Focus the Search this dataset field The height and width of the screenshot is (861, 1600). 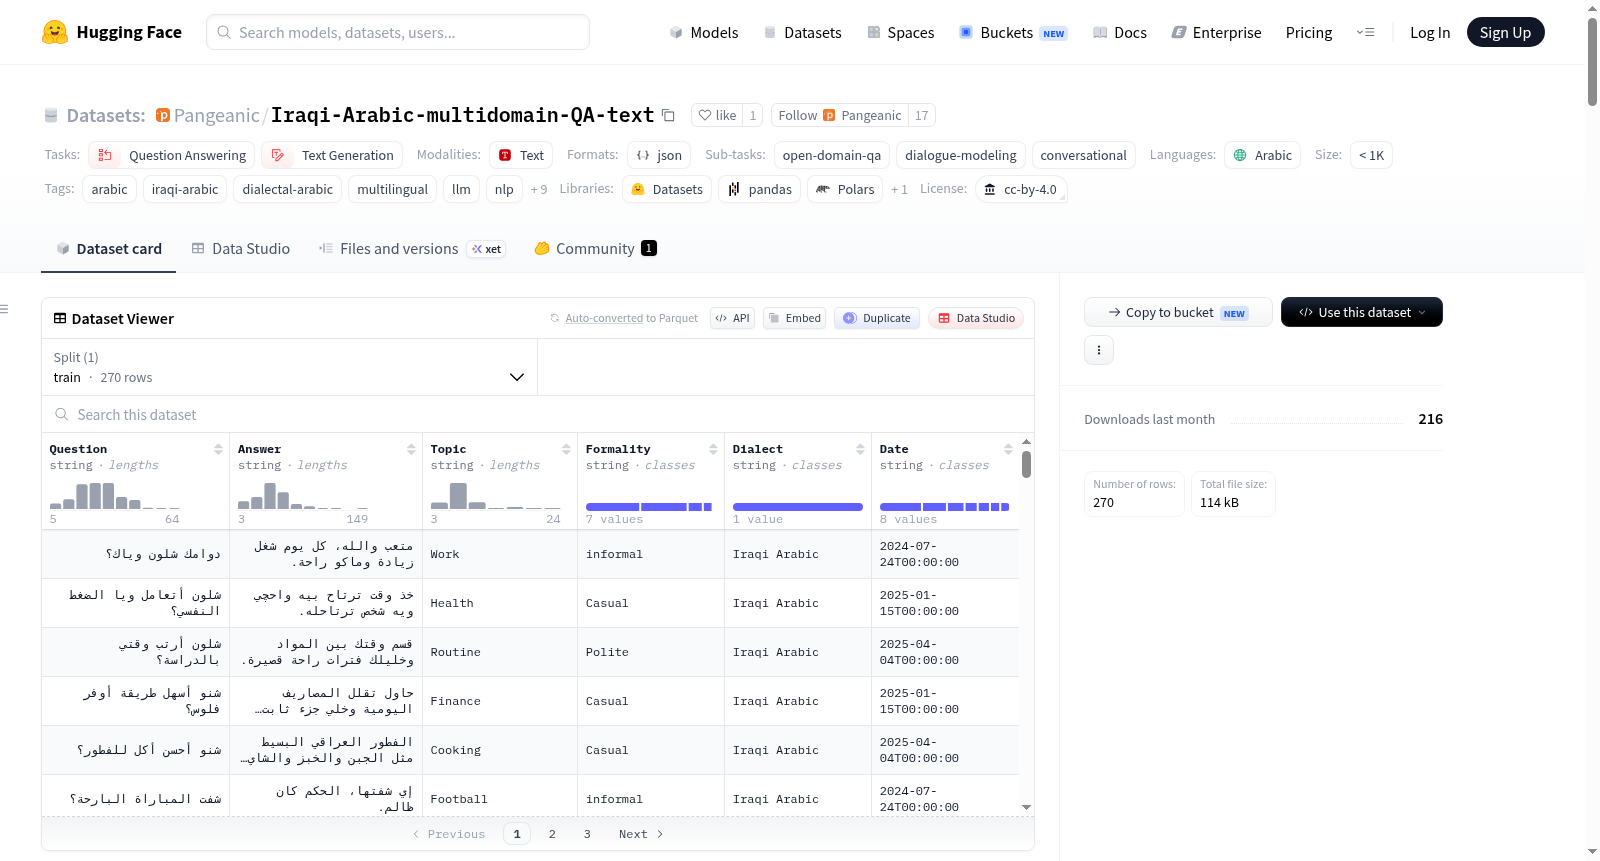pos(538,414)
